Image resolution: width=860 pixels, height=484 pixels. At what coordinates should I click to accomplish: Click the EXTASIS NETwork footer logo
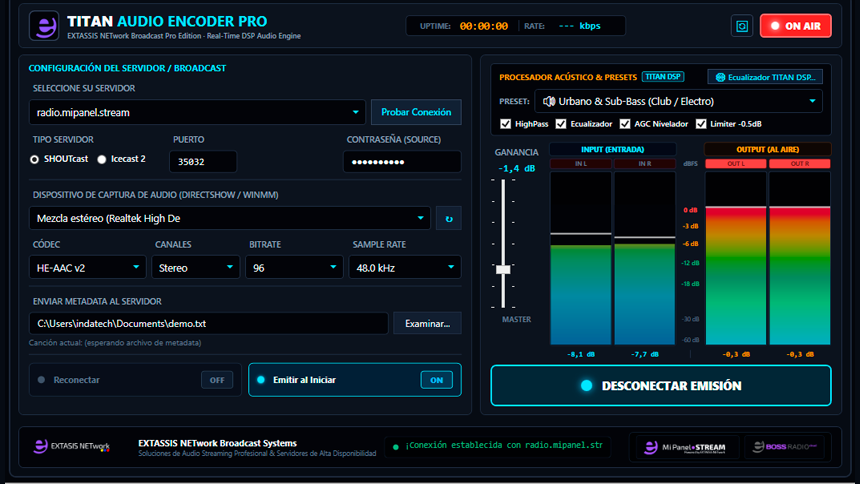click(x=72, y=446)
